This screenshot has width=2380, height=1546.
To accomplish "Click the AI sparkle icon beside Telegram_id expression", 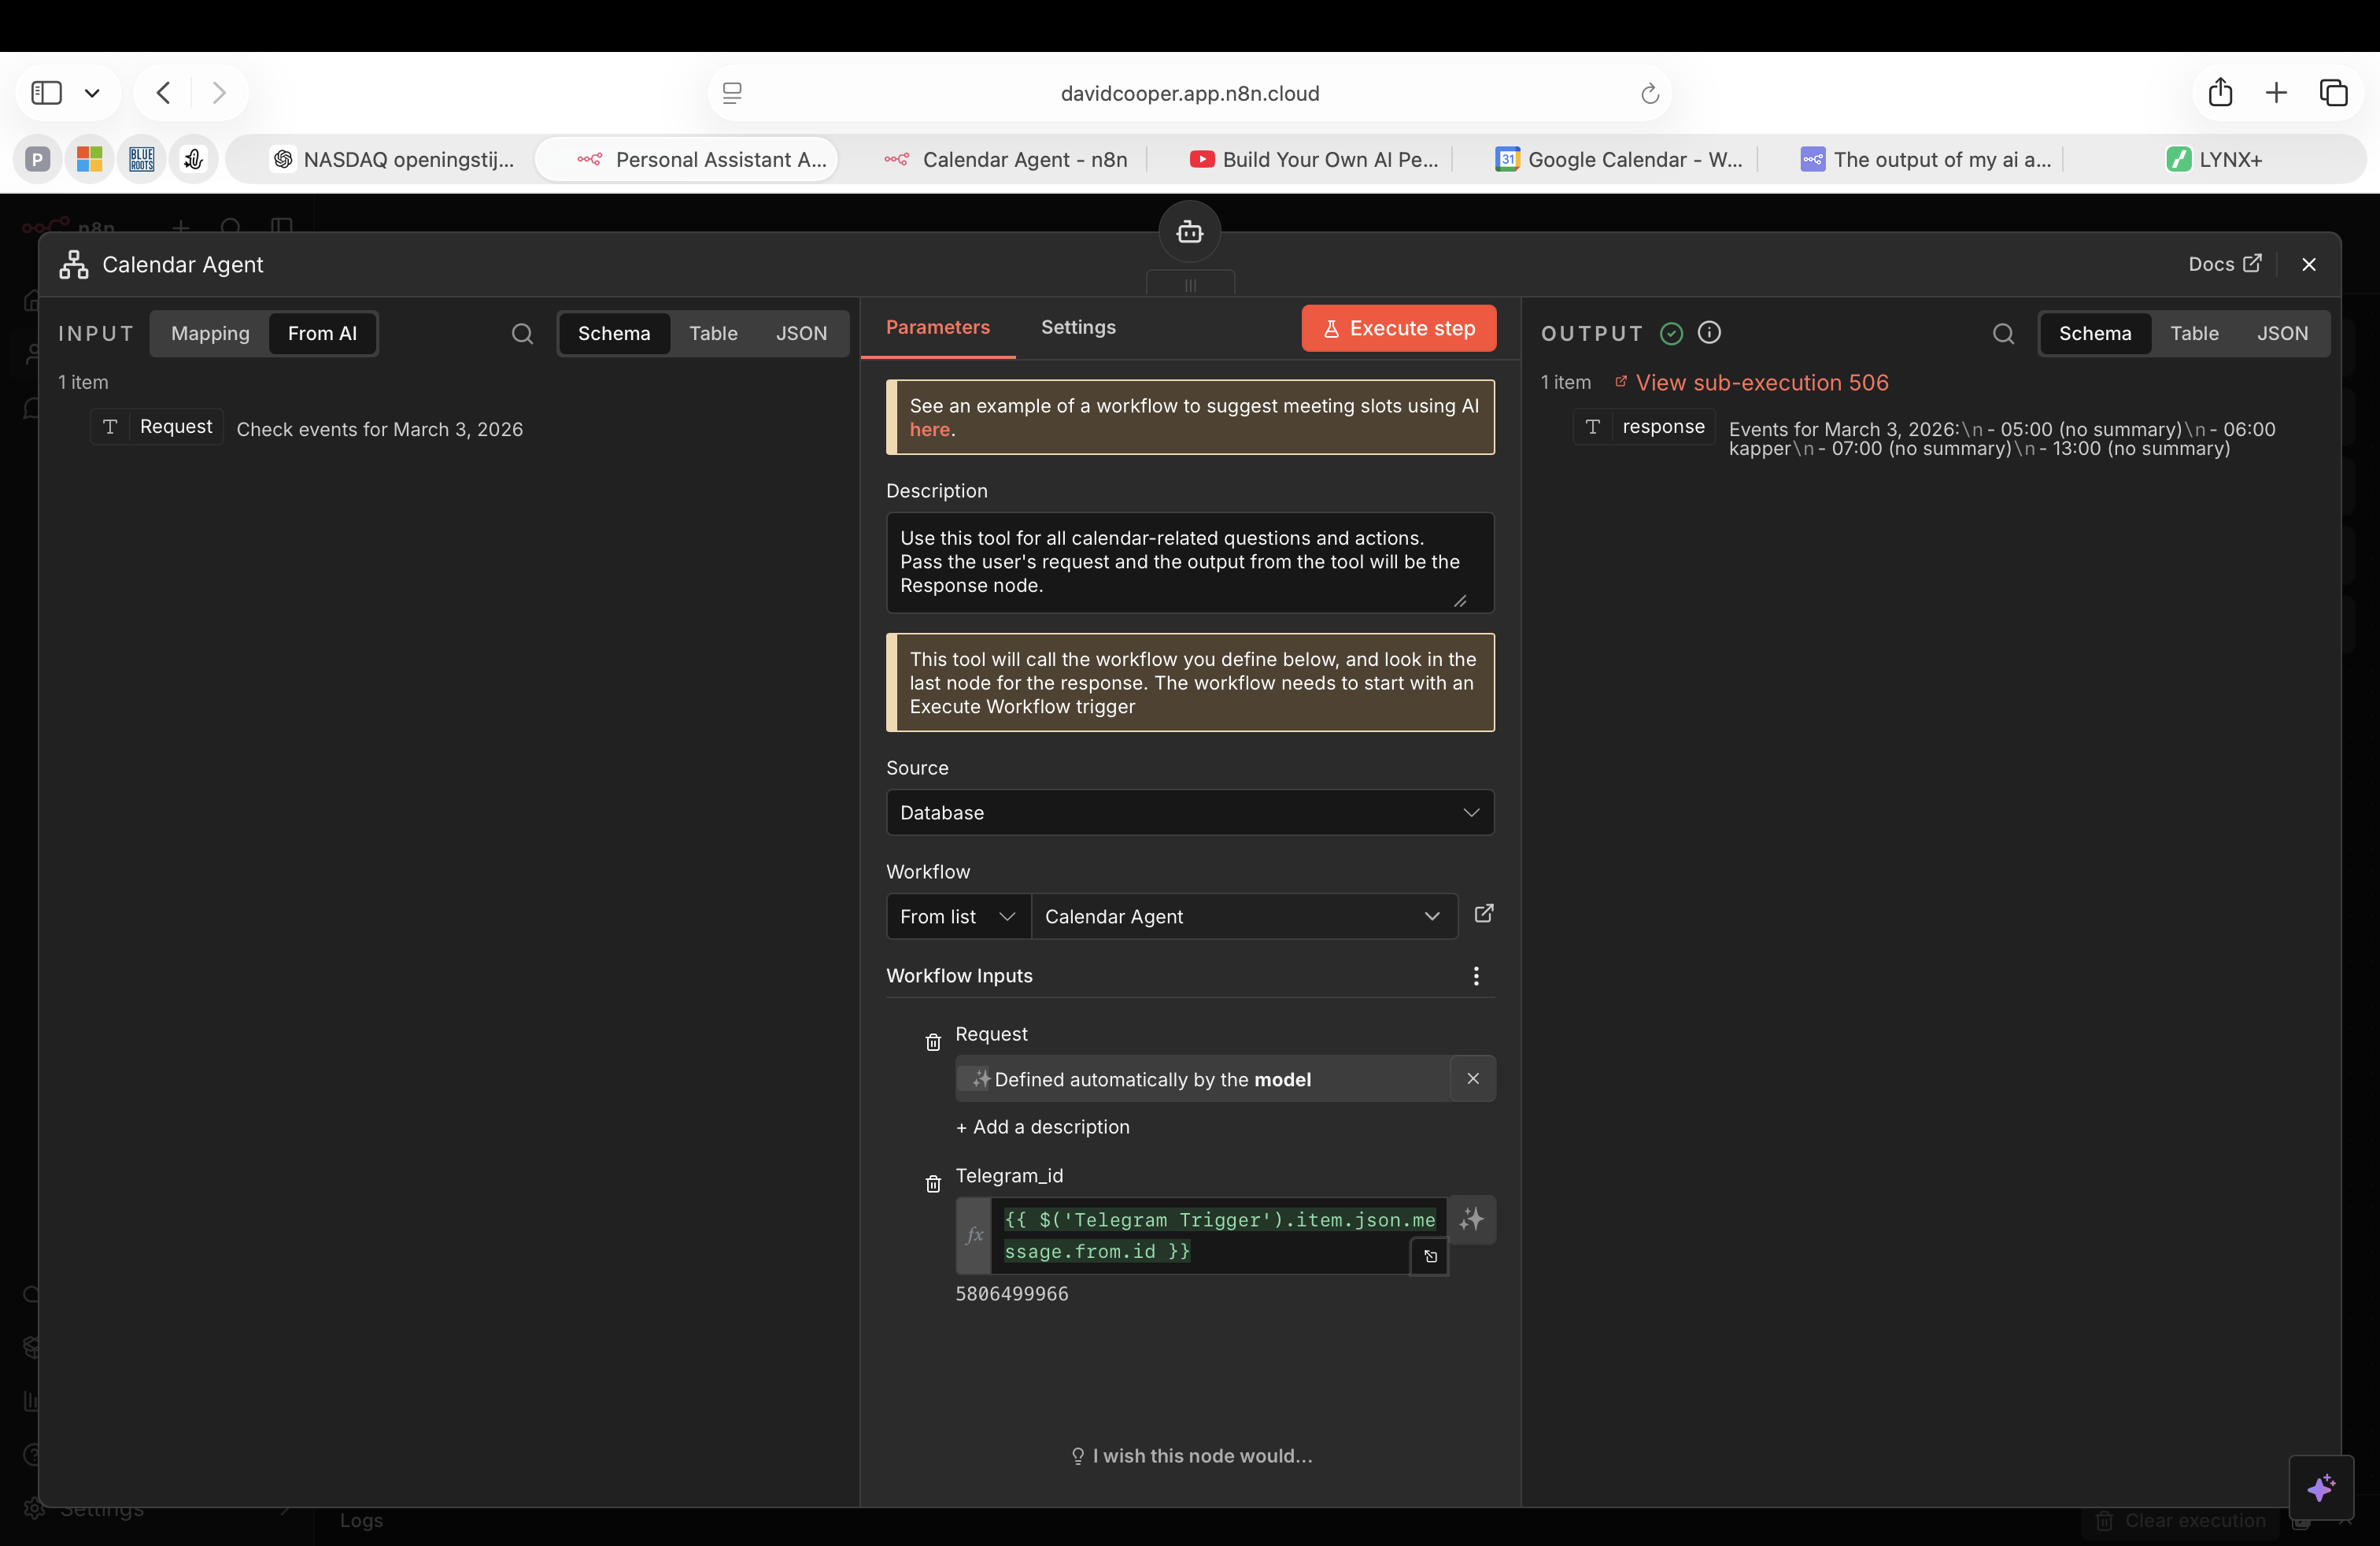I will pyautogui.click(x=1471, y=1219).
